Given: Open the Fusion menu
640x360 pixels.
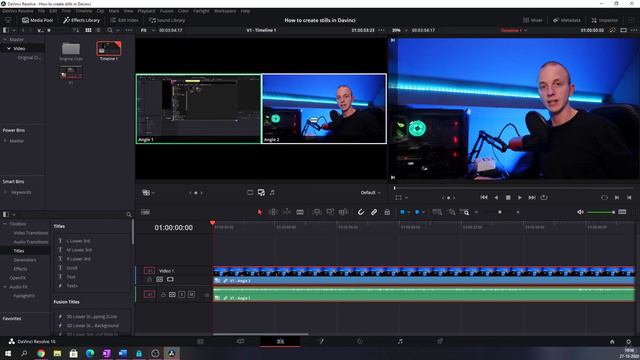Looking at the screenshot, I should pyautogui.click(x=167, y=11).
